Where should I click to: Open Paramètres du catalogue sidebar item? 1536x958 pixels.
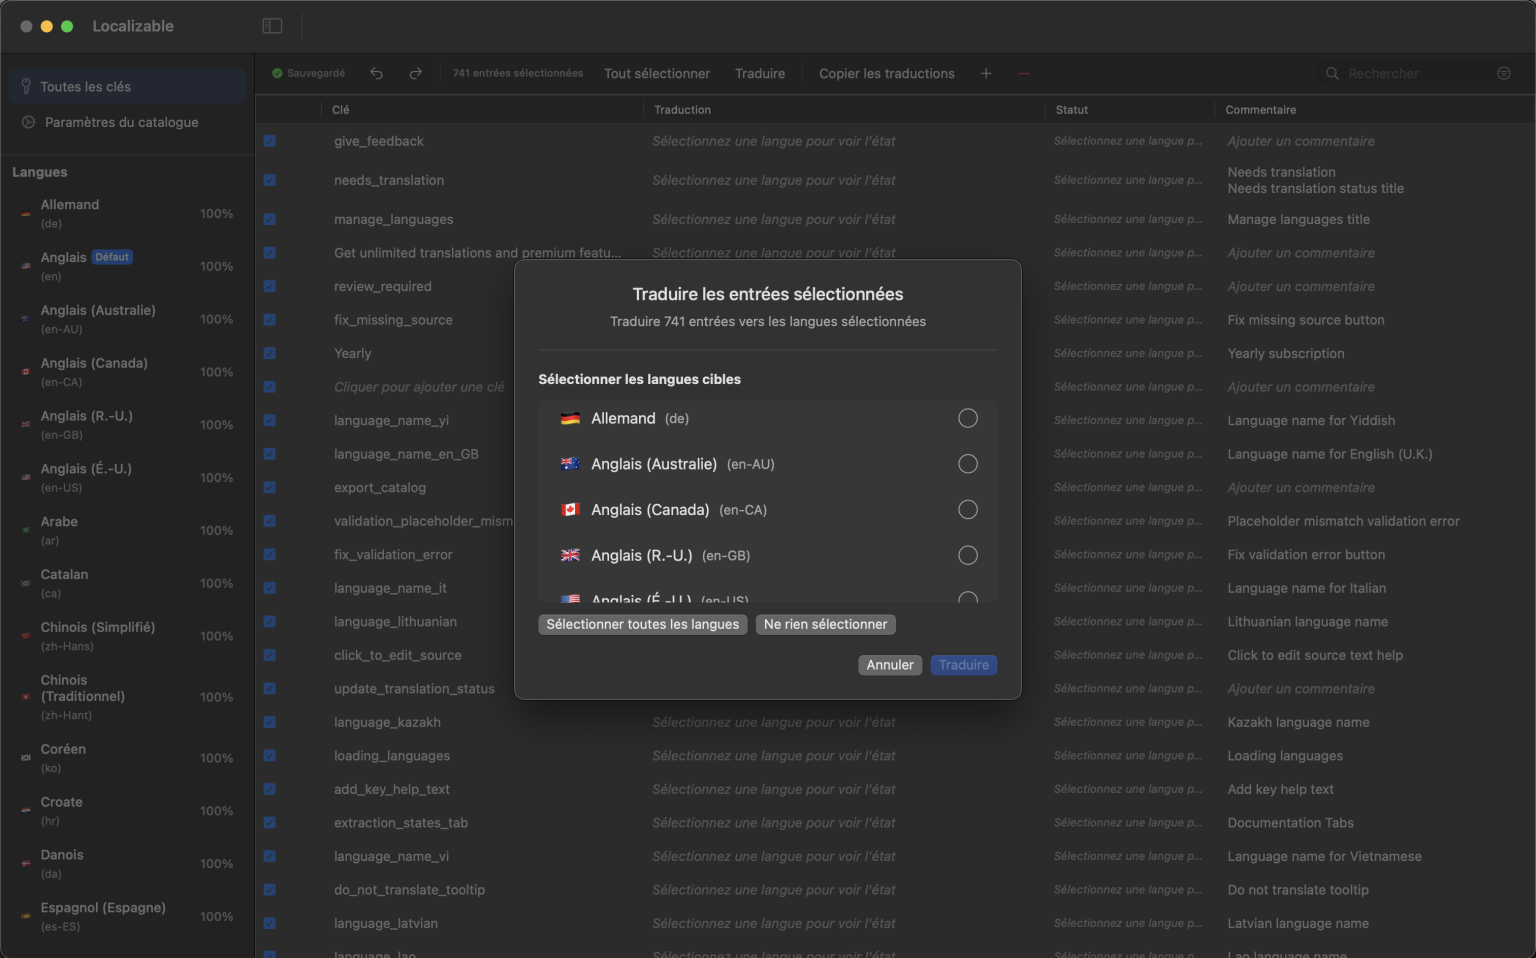(x=127, y=122)
